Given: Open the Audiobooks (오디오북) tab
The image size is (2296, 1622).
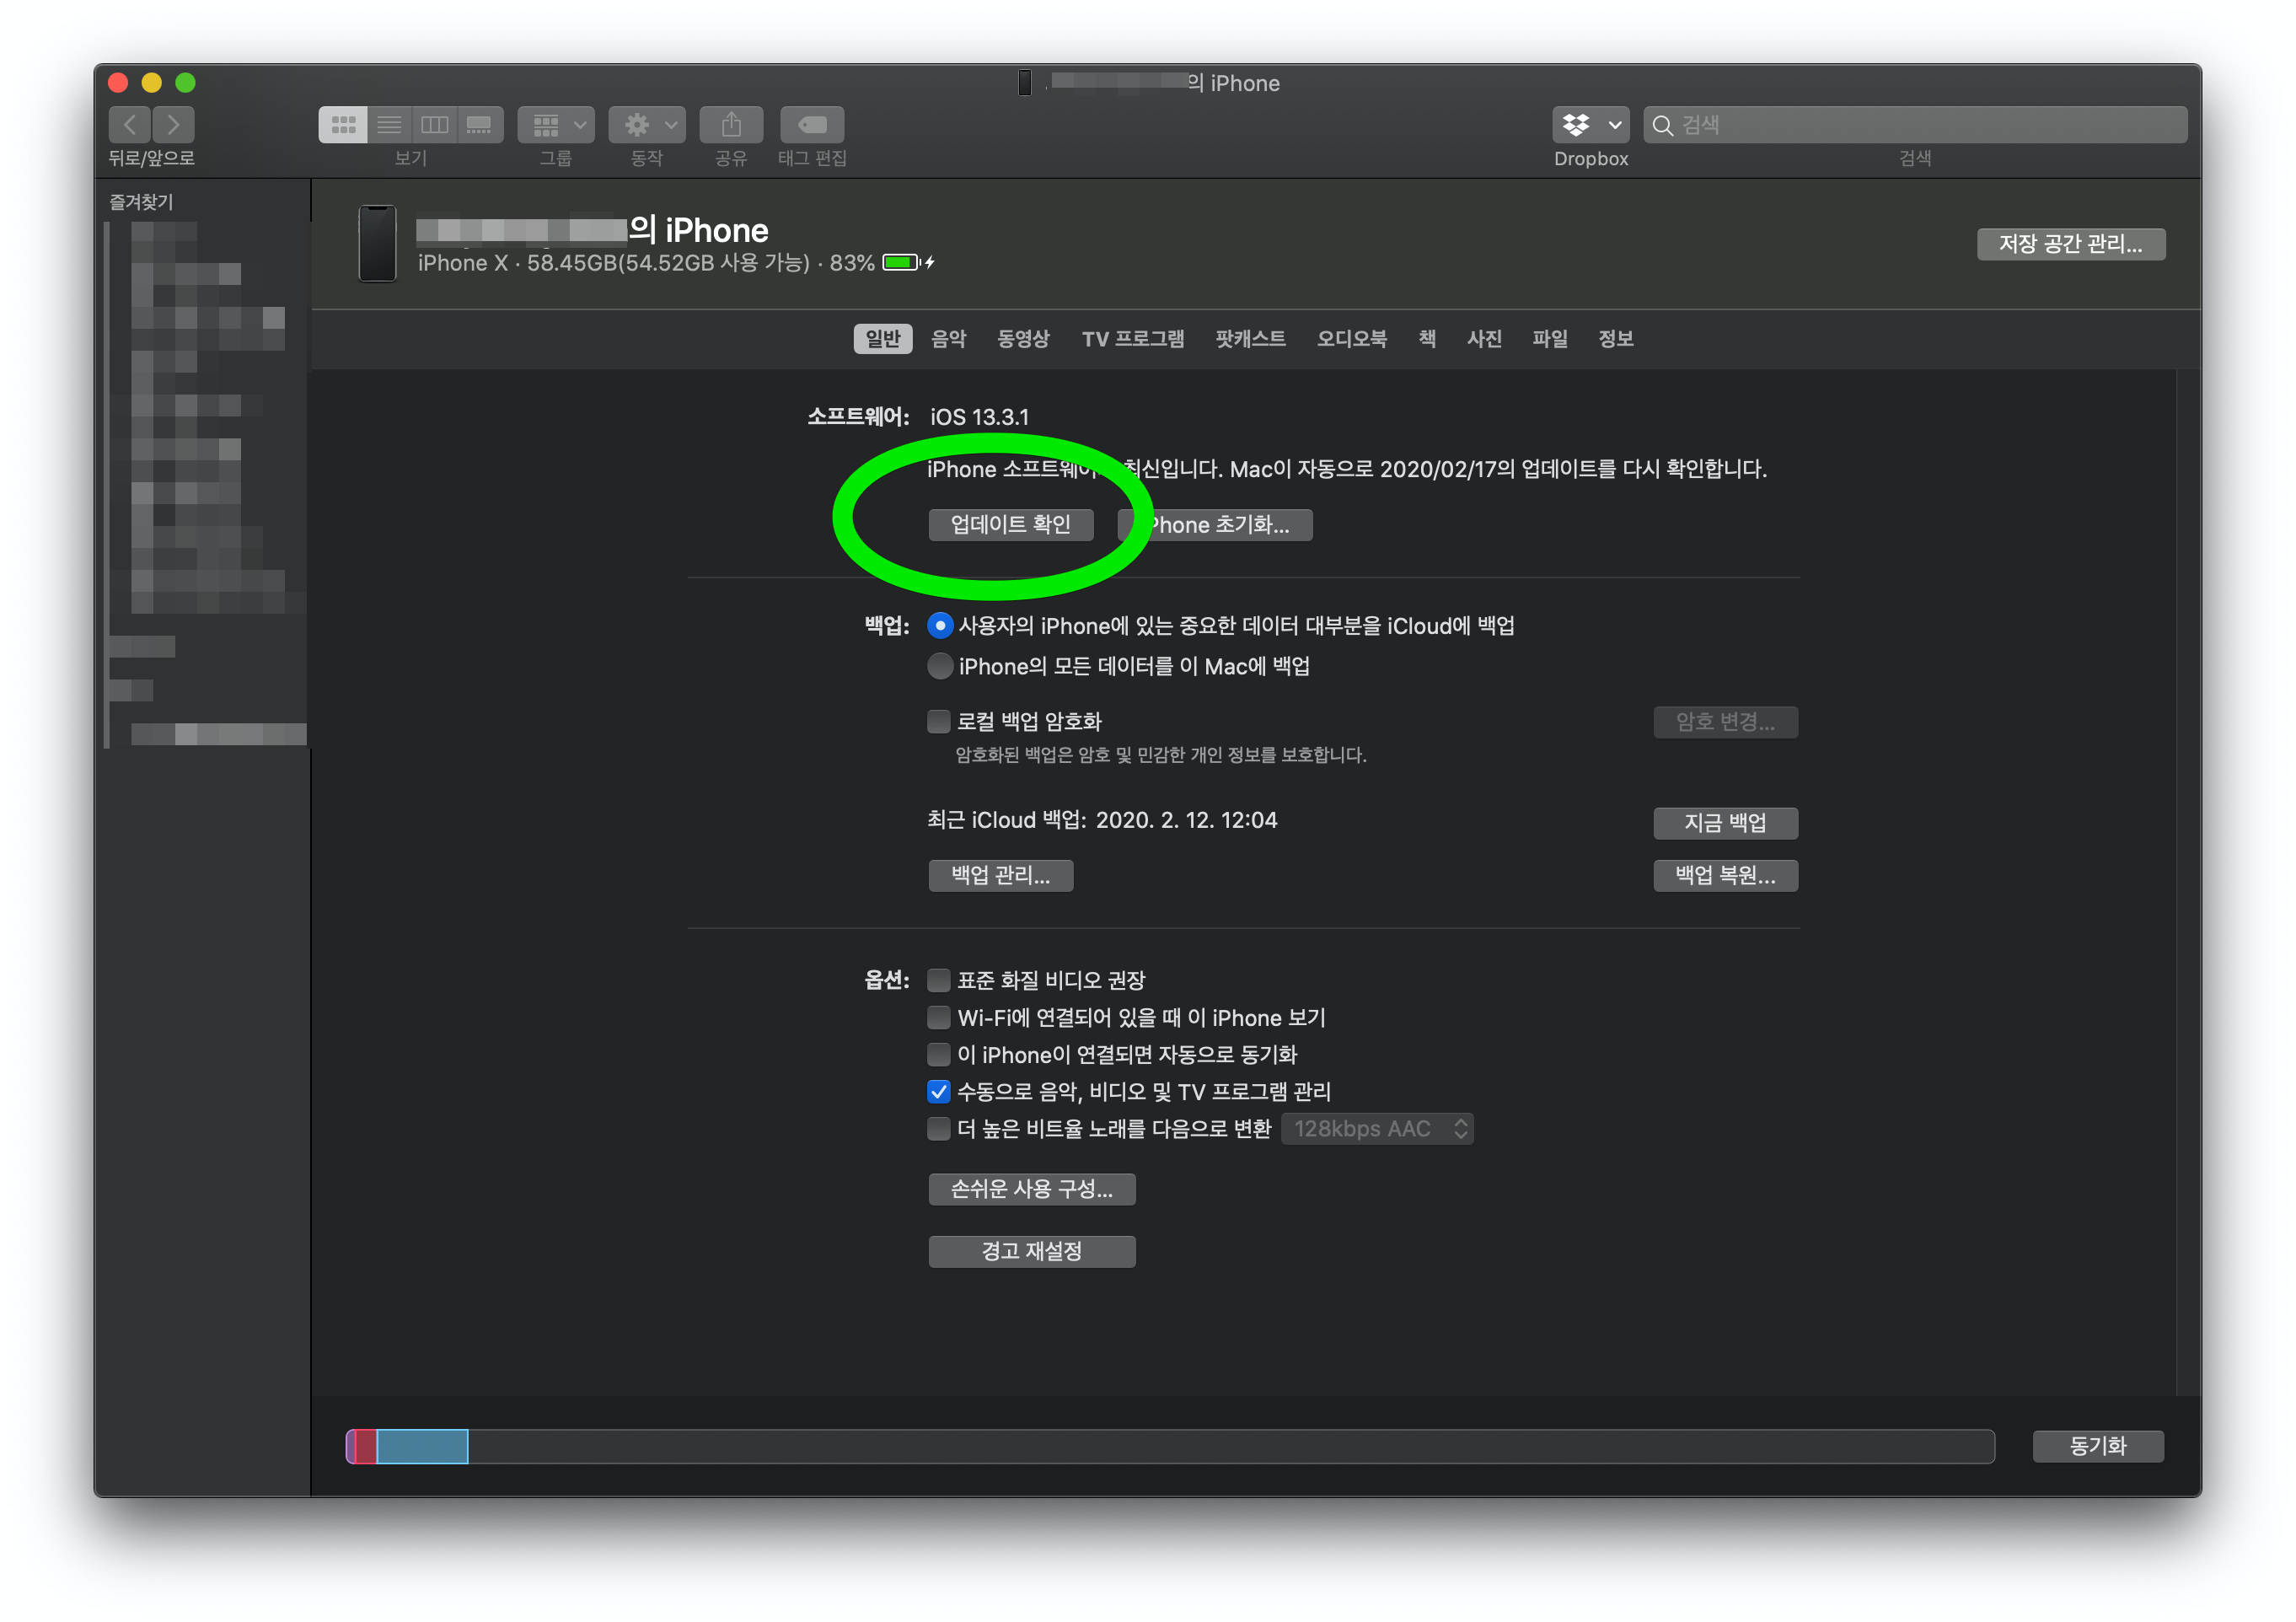Looking at the screenshot, I should click(1352, 339).
